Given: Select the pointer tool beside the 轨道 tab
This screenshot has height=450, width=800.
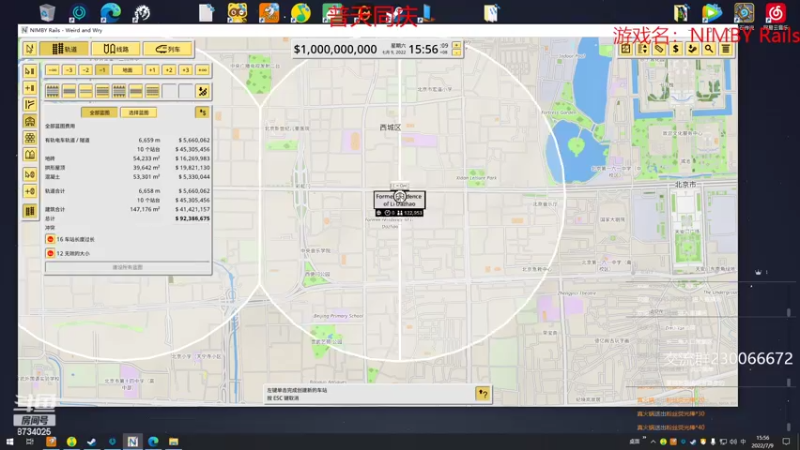Looking at the screenshot, I should [30, 49].
